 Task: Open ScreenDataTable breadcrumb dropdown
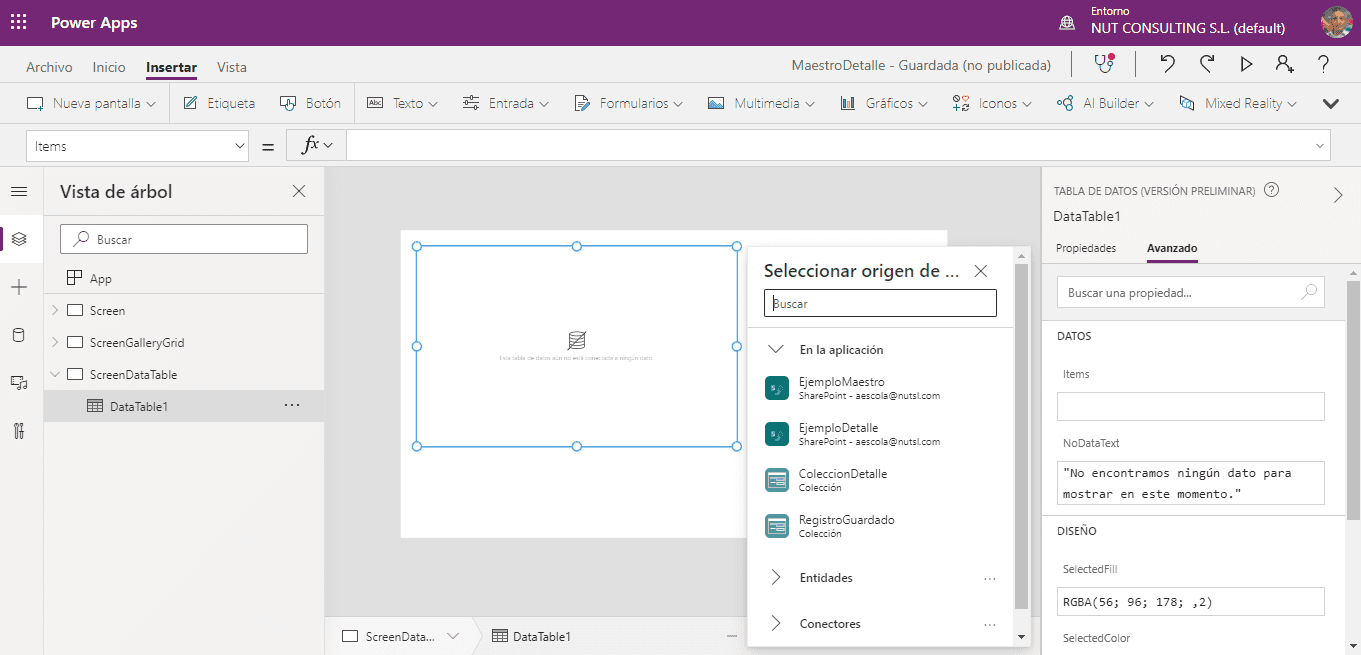click(453, 636)
